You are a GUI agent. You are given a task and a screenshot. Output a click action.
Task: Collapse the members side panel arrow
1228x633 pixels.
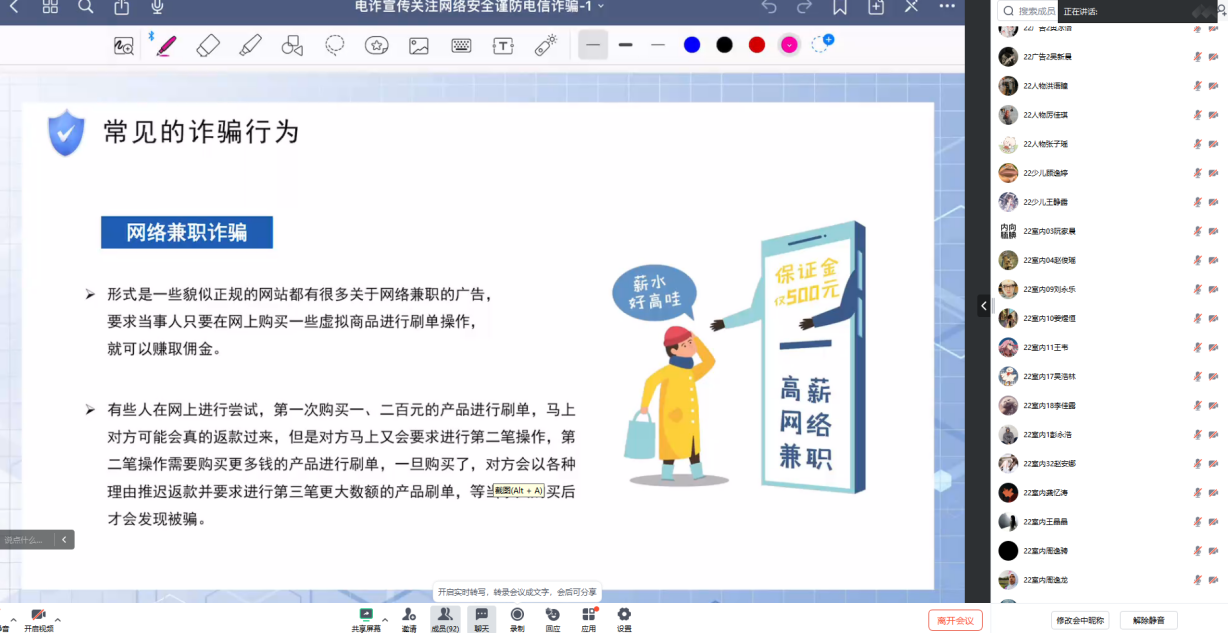pyautogui.click(x=984, y=306)
